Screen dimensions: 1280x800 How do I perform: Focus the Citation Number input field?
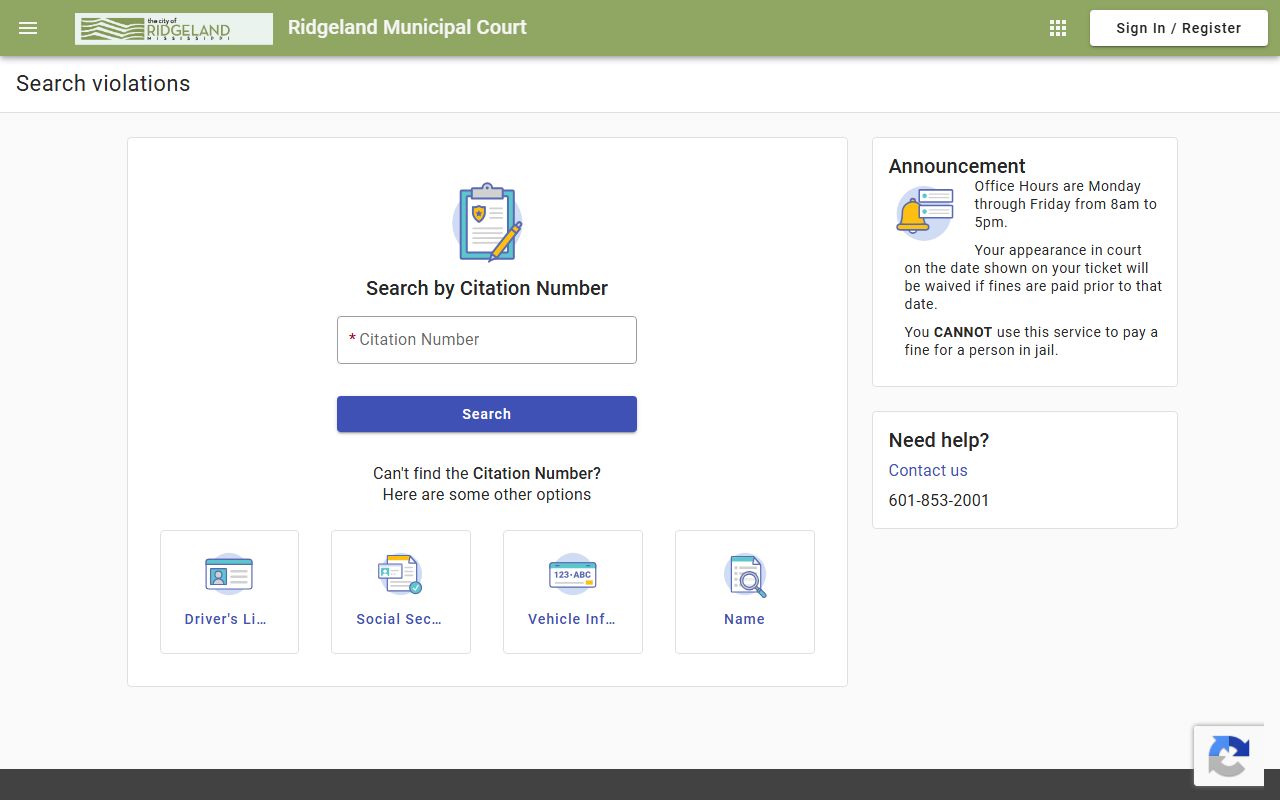tap(487, 340)
